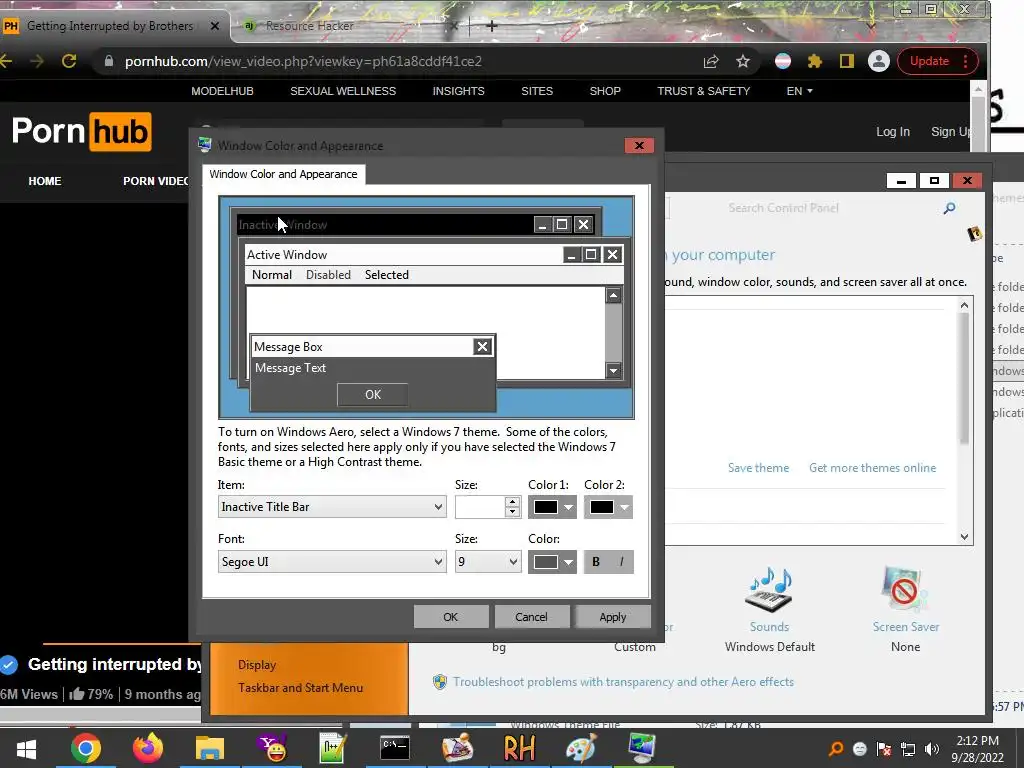Open Get more themes online link
Viewport: 1024px width, 768px height.
coord(872,468)
